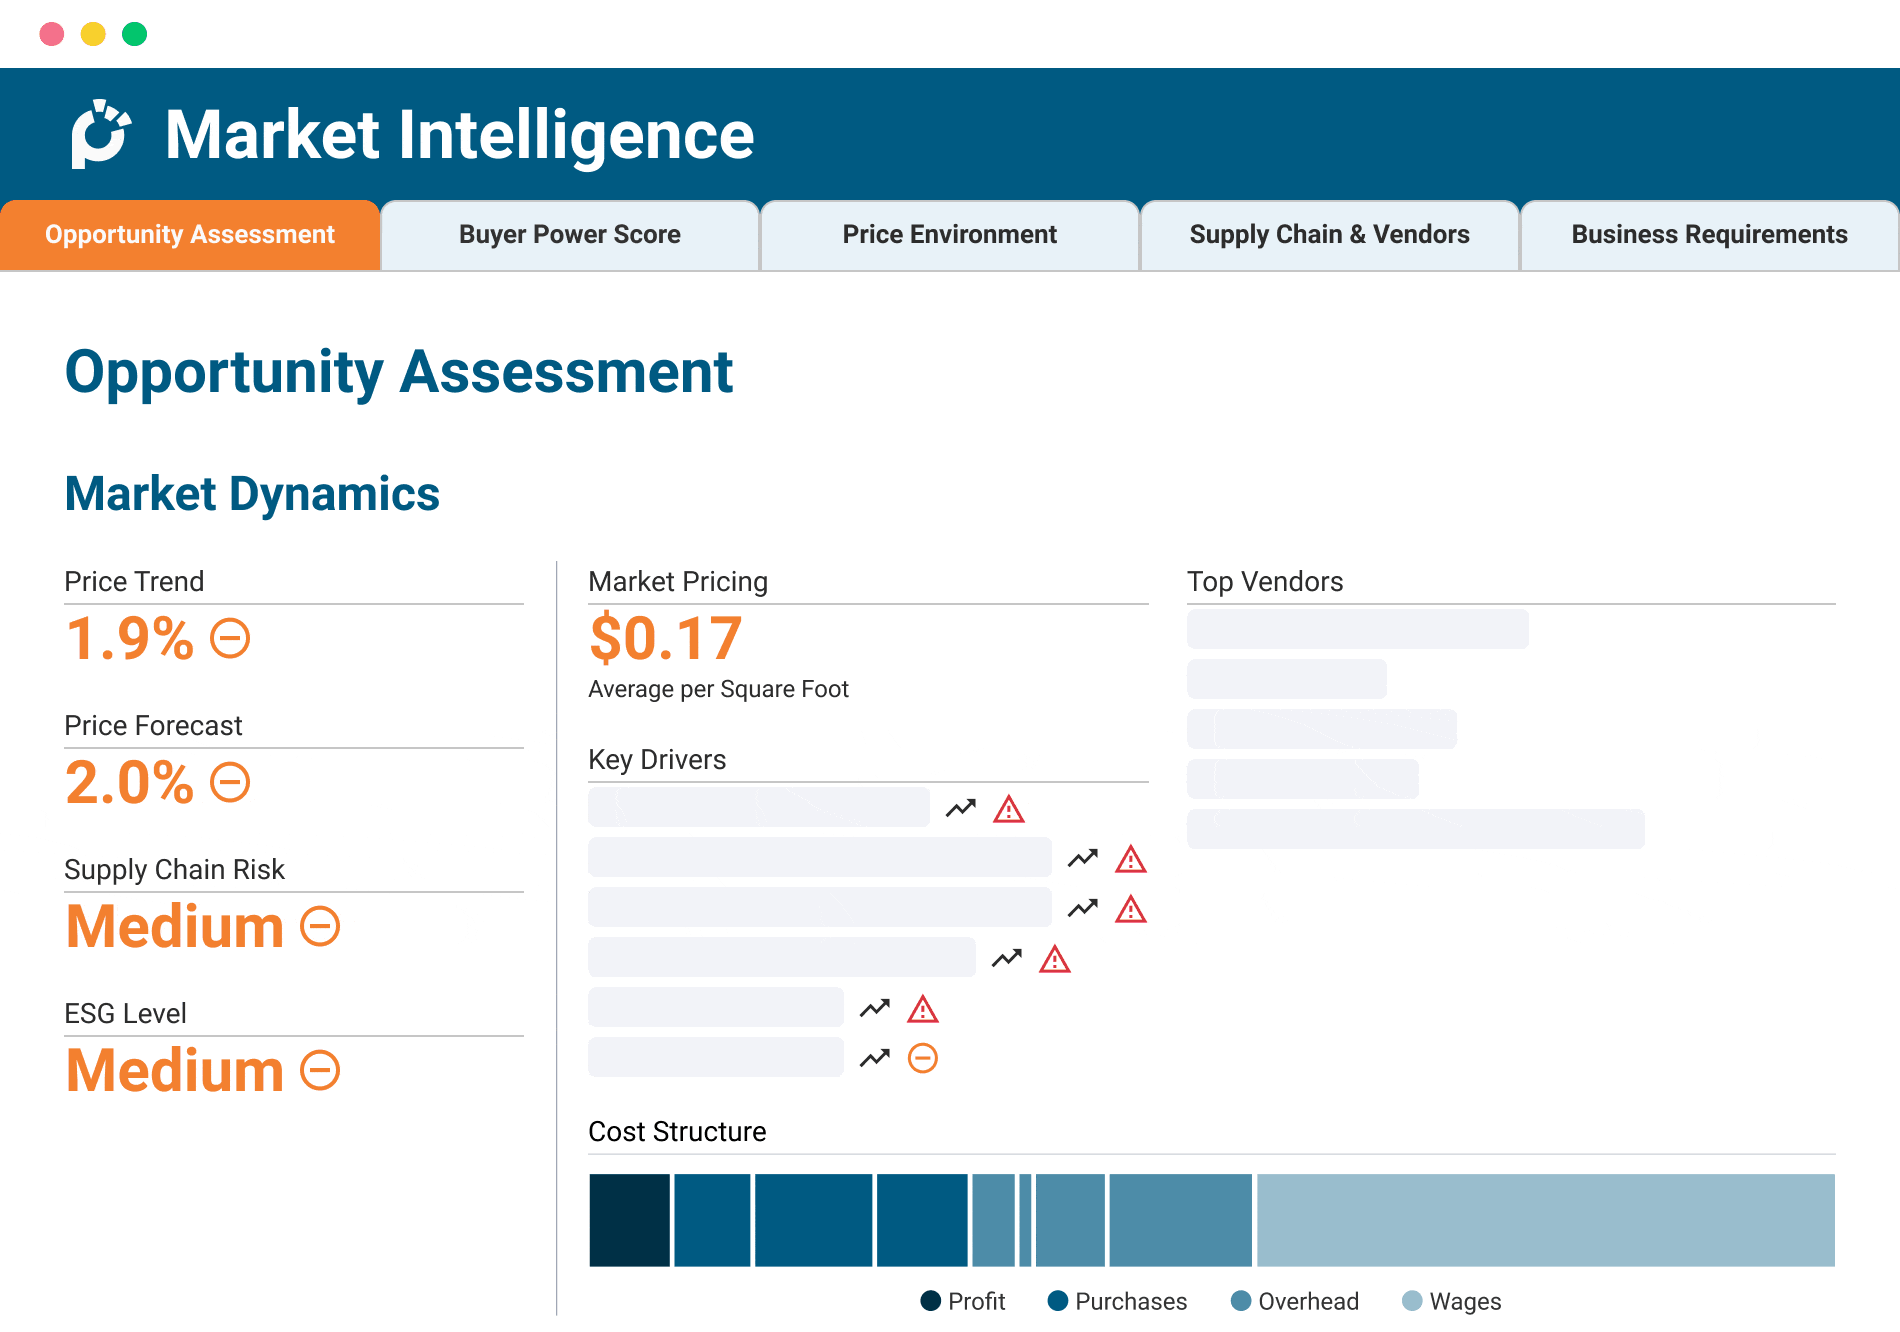Viewport: 1900px width, 1332px height.
Task: Click the Supply Chain Risk status icon
Action: click(319, 926)
